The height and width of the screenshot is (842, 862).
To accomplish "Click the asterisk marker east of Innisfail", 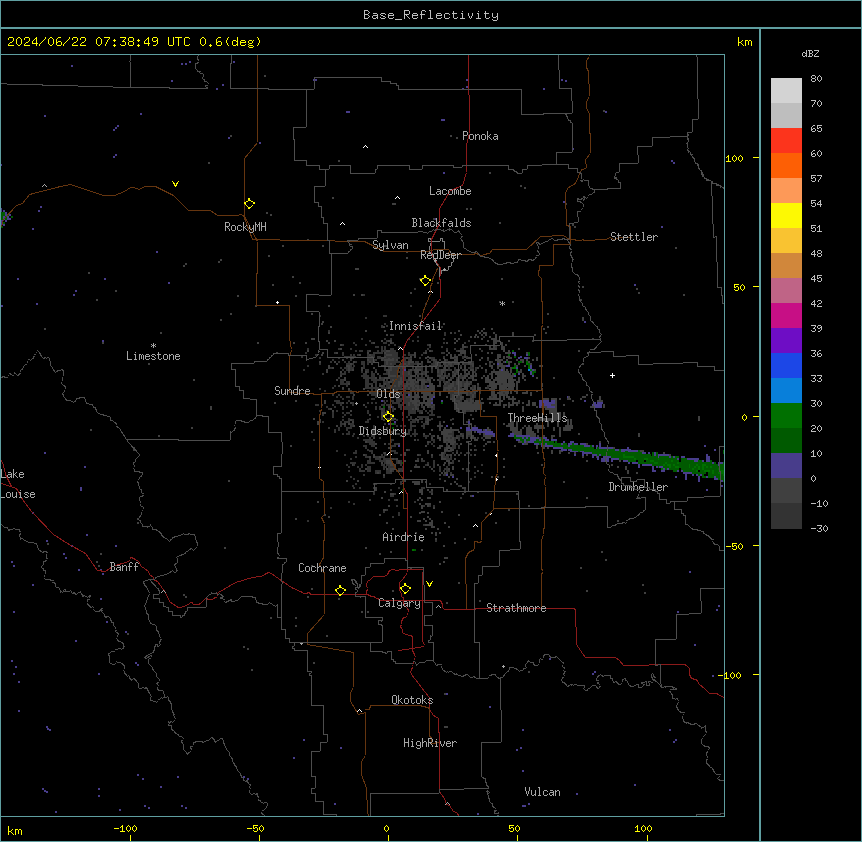I will coord(502,303).
